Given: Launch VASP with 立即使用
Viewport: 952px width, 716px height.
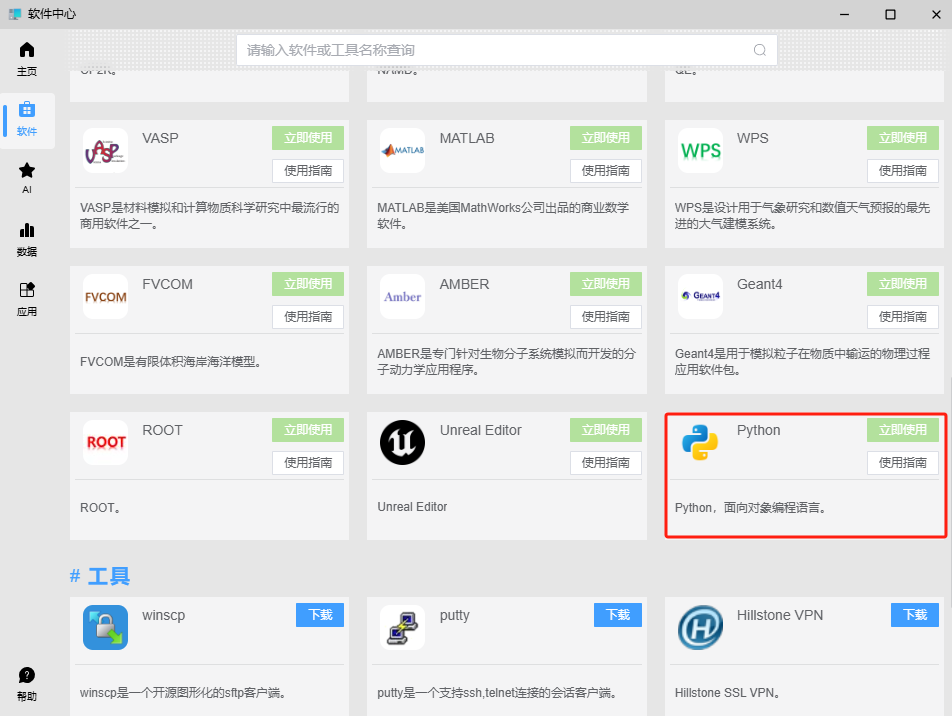Looking at the screenshot, I should point(308,138).
